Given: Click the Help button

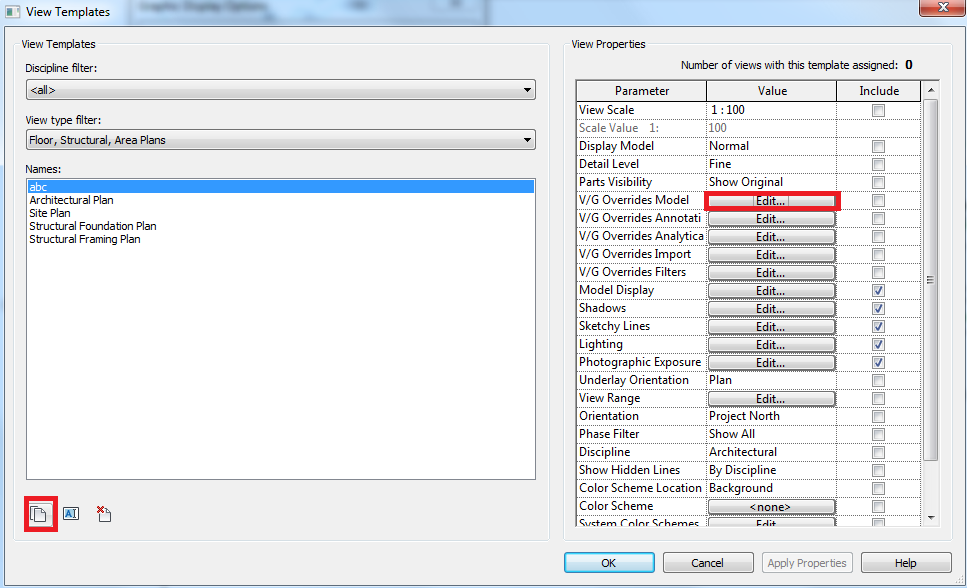Looking at the screenshot, I should click(x=905, y=563).
